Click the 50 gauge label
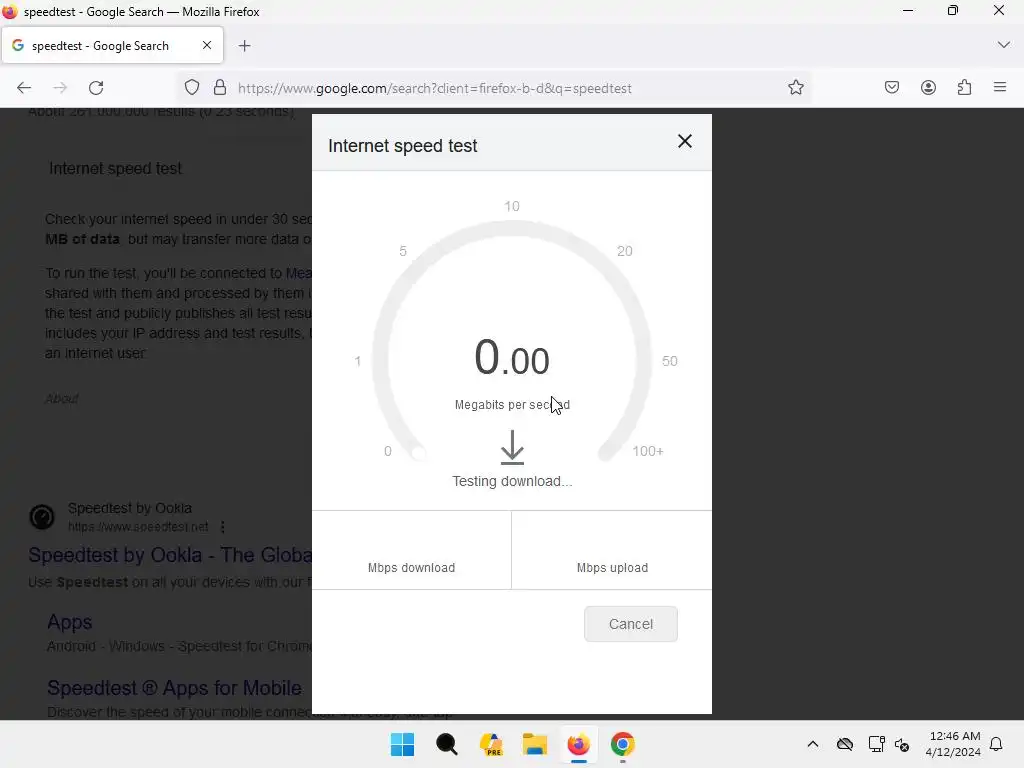1024x768 pixels. pos(669,361)
